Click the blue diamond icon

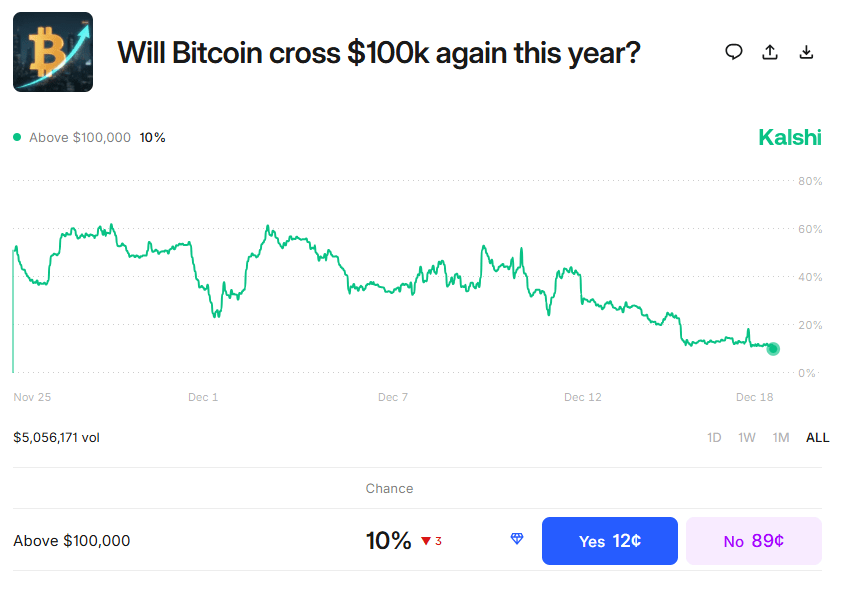[516, 540]
